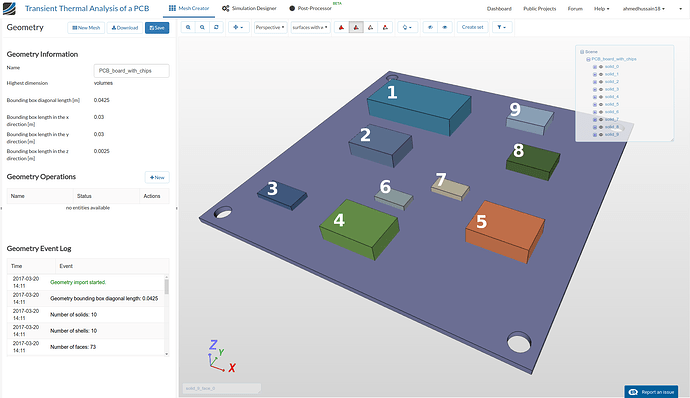Image resolution: width=690 pixels, height=398 pixels.
Task: Click the highlighted surfaces-with-edges render icon
Action: [x=356, y=27]
